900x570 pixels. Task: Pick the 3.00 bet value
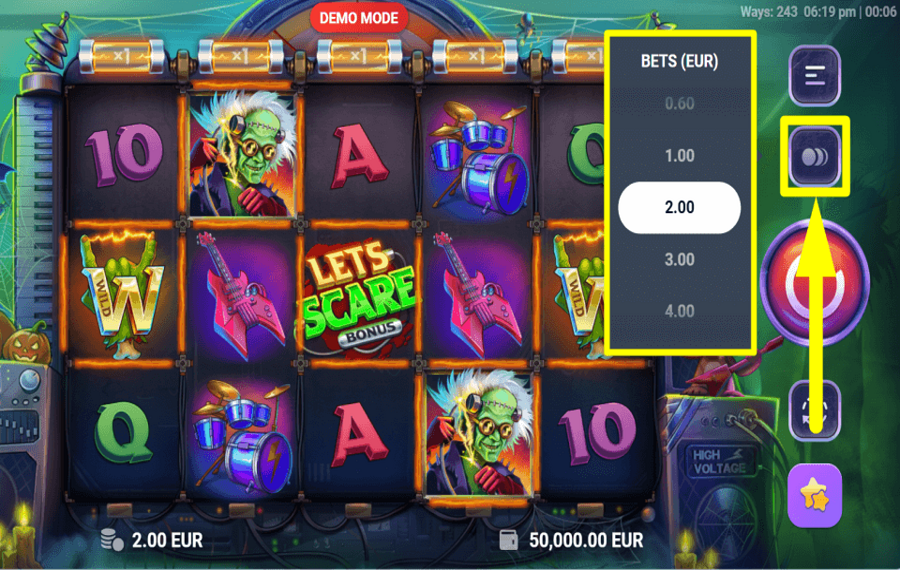coord(679,259)
